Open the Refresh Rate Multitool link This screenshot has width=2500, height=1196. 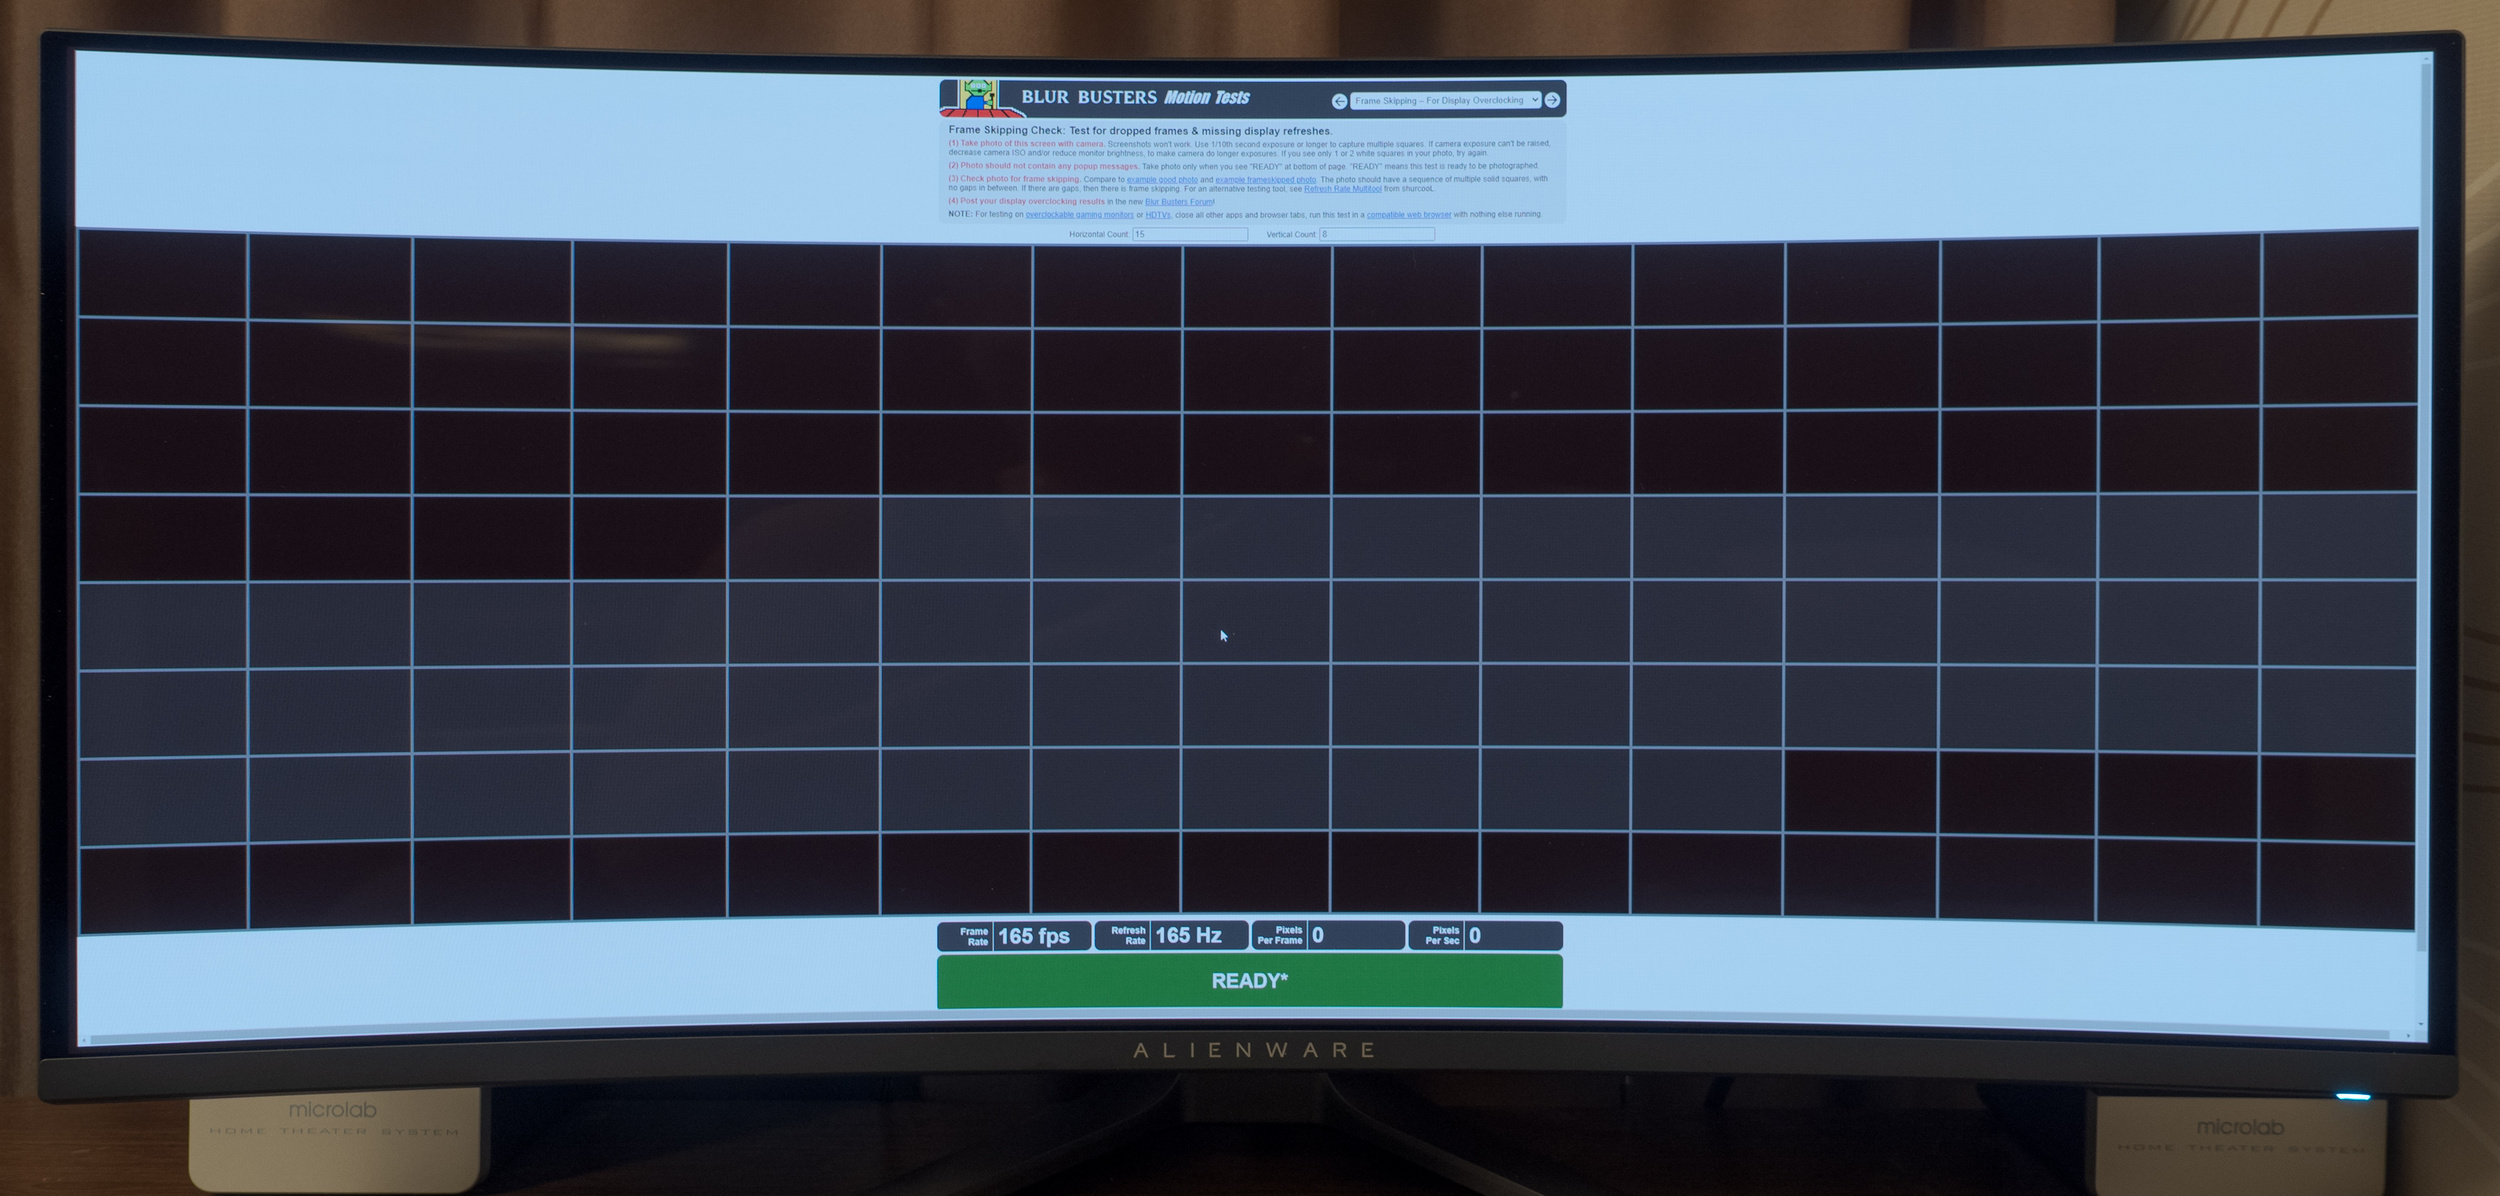pos(1342,189)
